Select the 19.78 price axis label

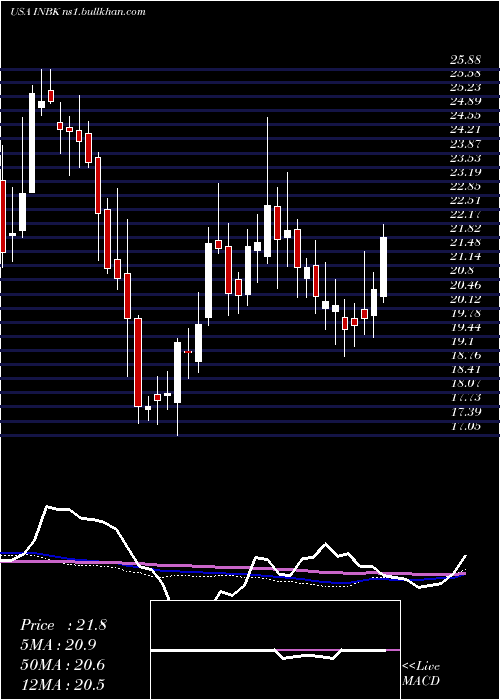464,313
